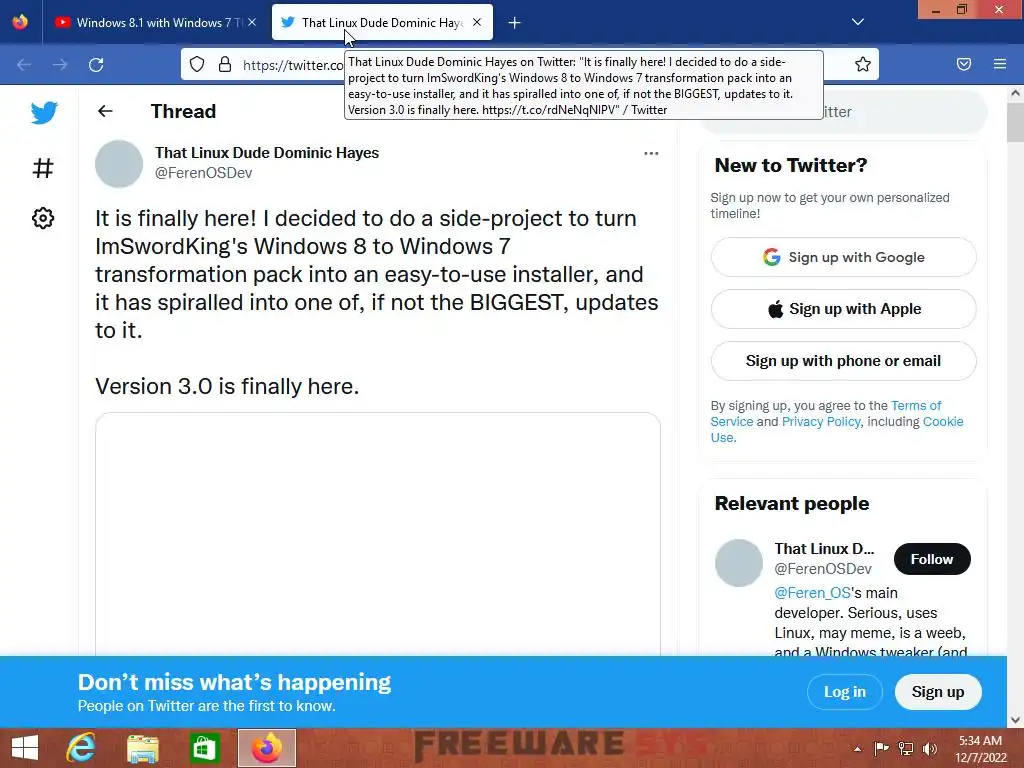Click the Twitter address bar URL
The width and height of the screenshot is (1024, 768).
(293, 65)
